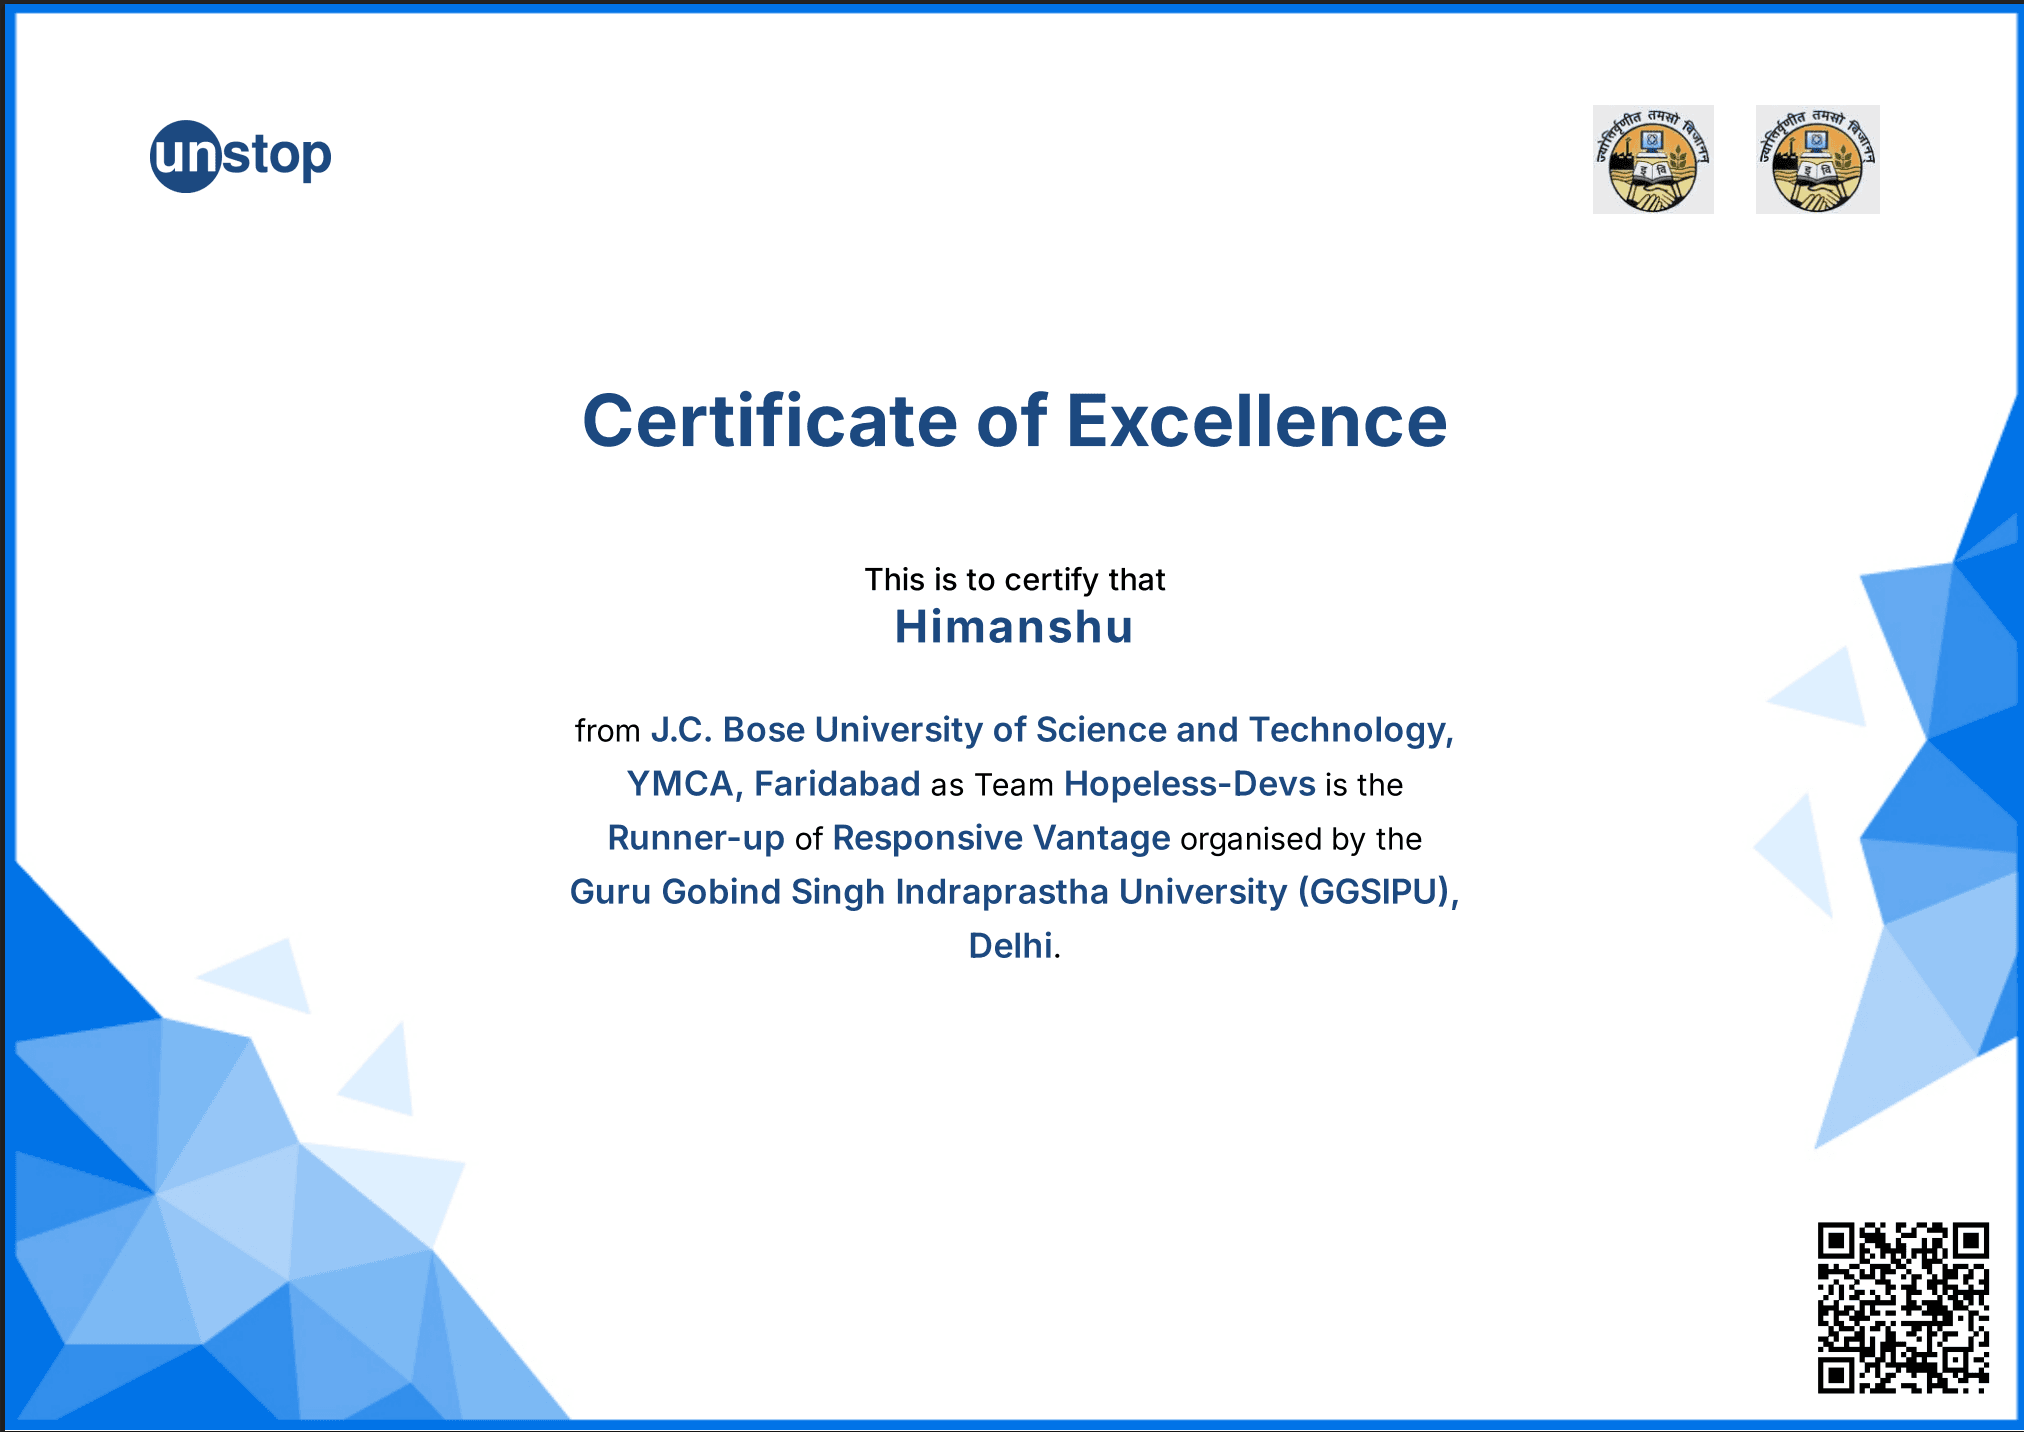Click the Unstop logo
This screenshot has width=2024, height=1432.
pos(240,155)
